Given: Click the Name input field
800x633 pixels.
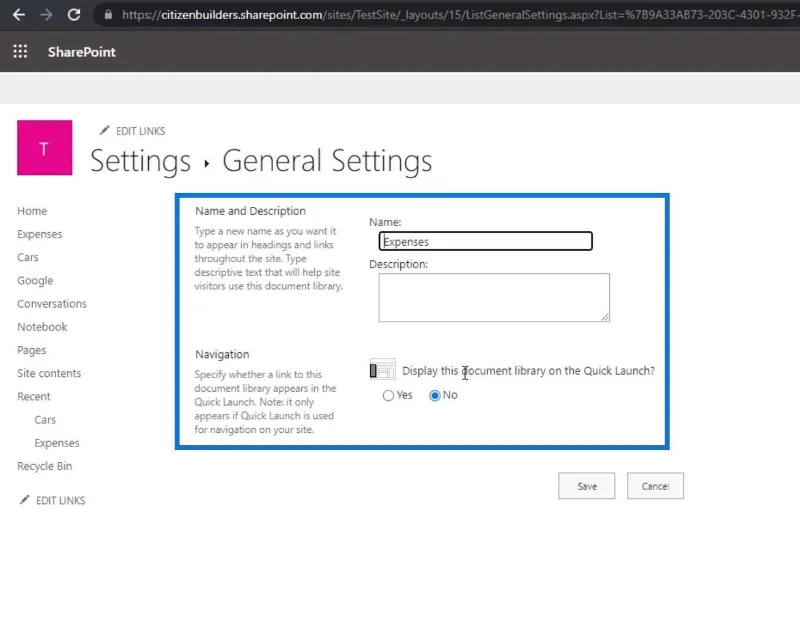Looking at the screenshot, I should [486, 241].
